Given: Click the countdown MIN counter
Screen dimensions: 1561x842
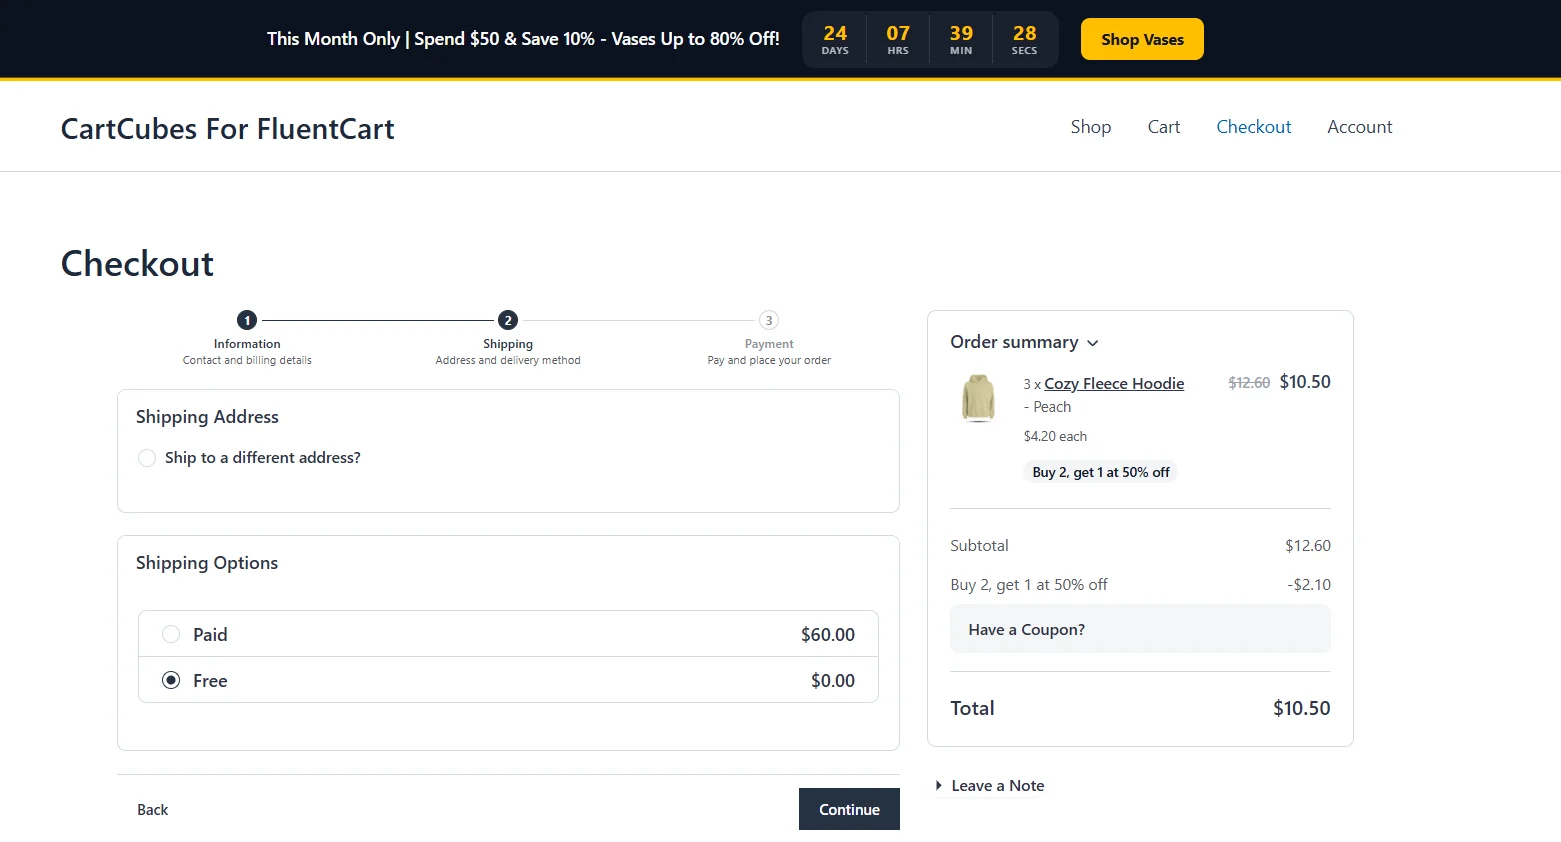Looking at the screenshot, I should [x=961, y=39].
